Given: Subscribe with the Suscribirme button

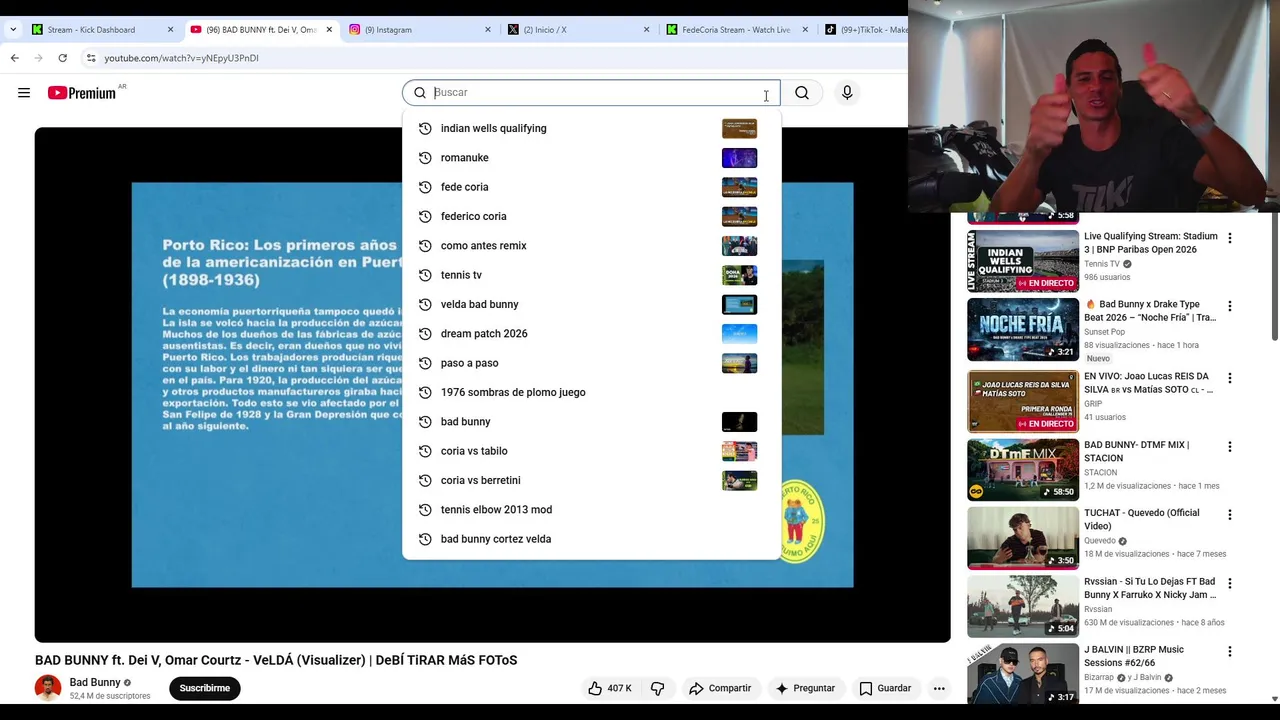Looking at the screenshot, I should (205, 688).
